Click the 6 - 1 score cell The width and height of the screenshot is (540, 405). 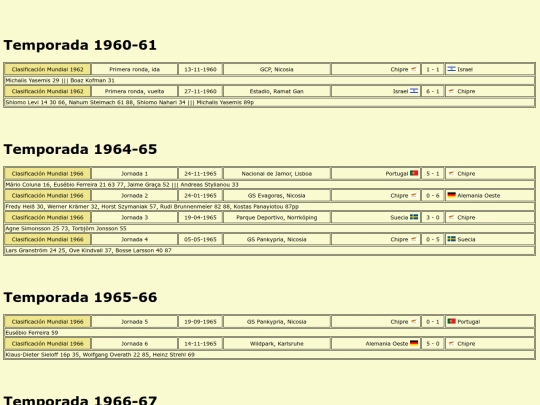[x=433, y=91]
